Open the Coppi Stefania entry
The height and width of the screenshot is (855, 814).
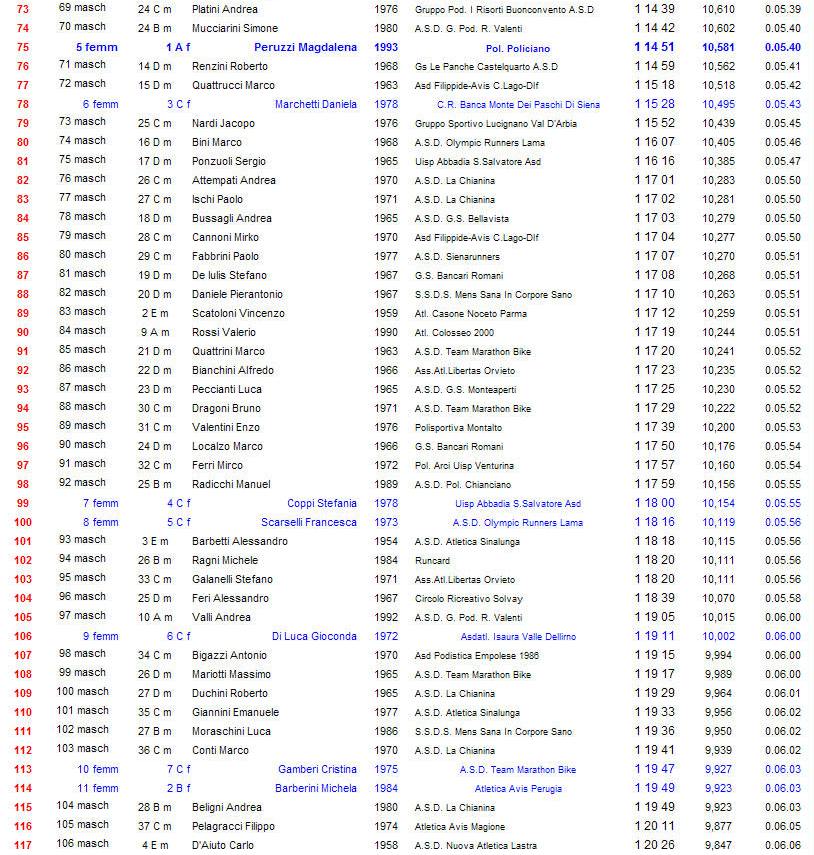point(321,503)
